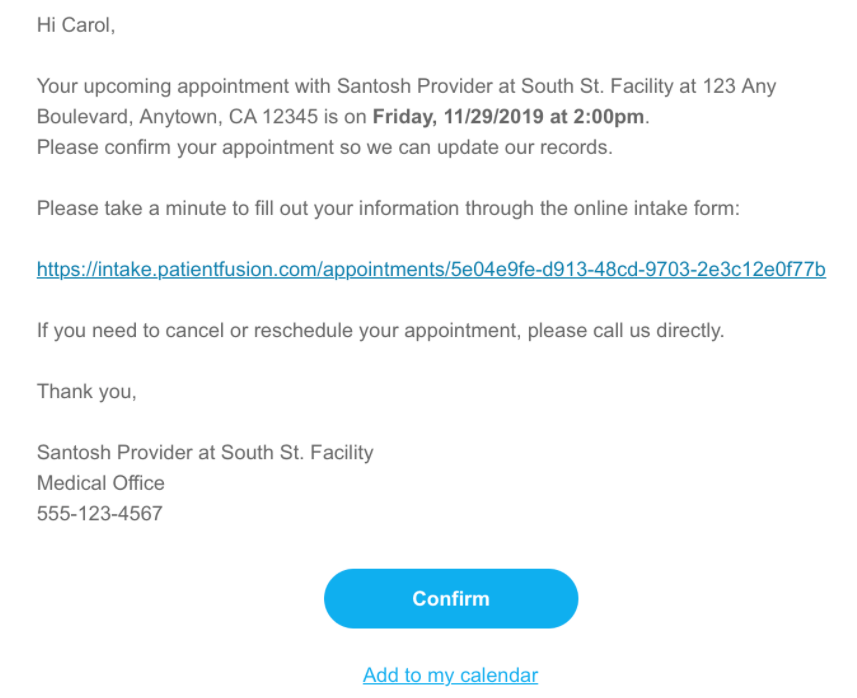Click the Thank you closing text
Screen dimensions: 857x698
[x=86, y=391]
